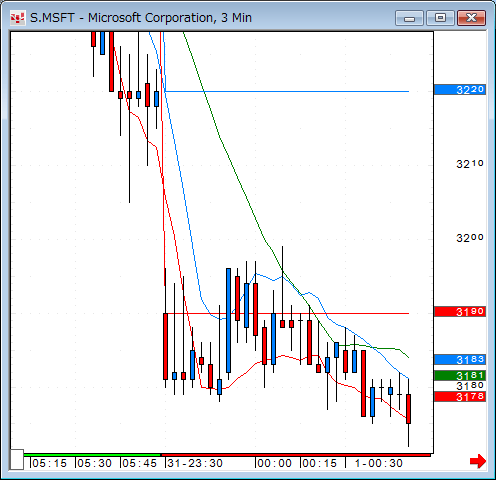Click the 31-23:30 session time label
Screen dimensions: 496x480
click(x=195, y=463)
